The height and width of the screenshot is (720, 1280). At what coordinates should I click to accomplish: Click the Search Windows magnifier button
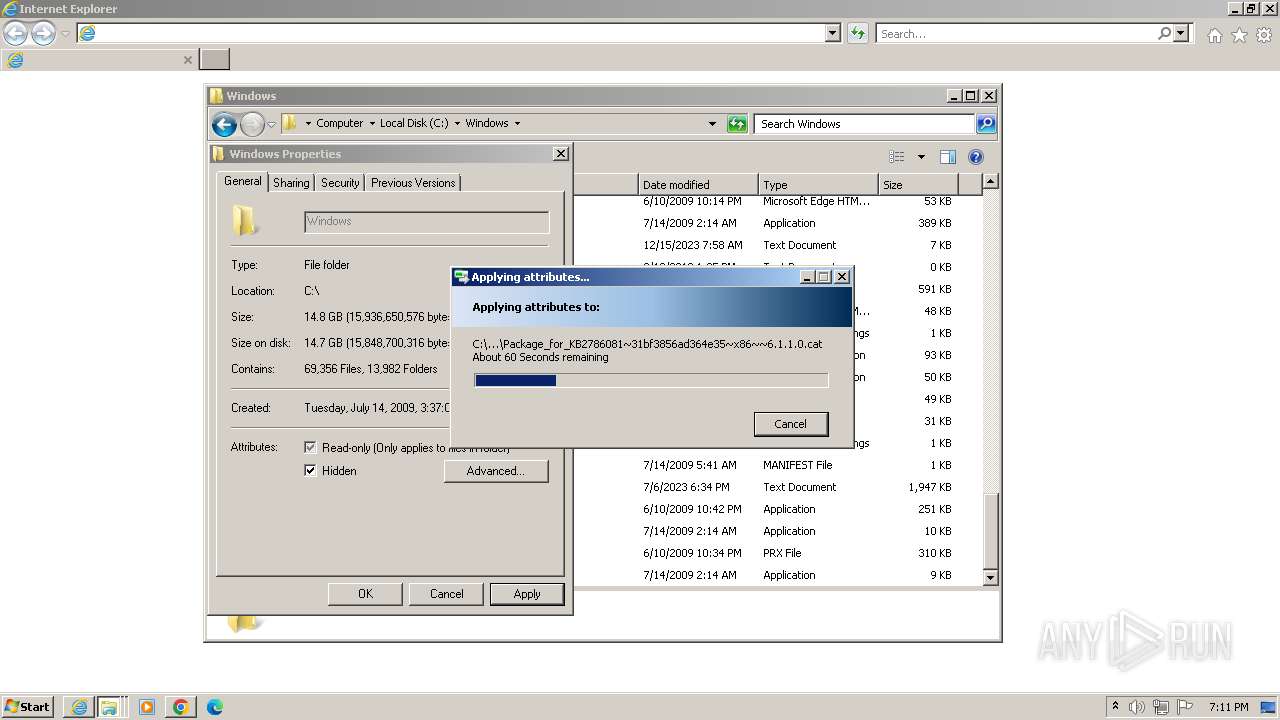986,124
